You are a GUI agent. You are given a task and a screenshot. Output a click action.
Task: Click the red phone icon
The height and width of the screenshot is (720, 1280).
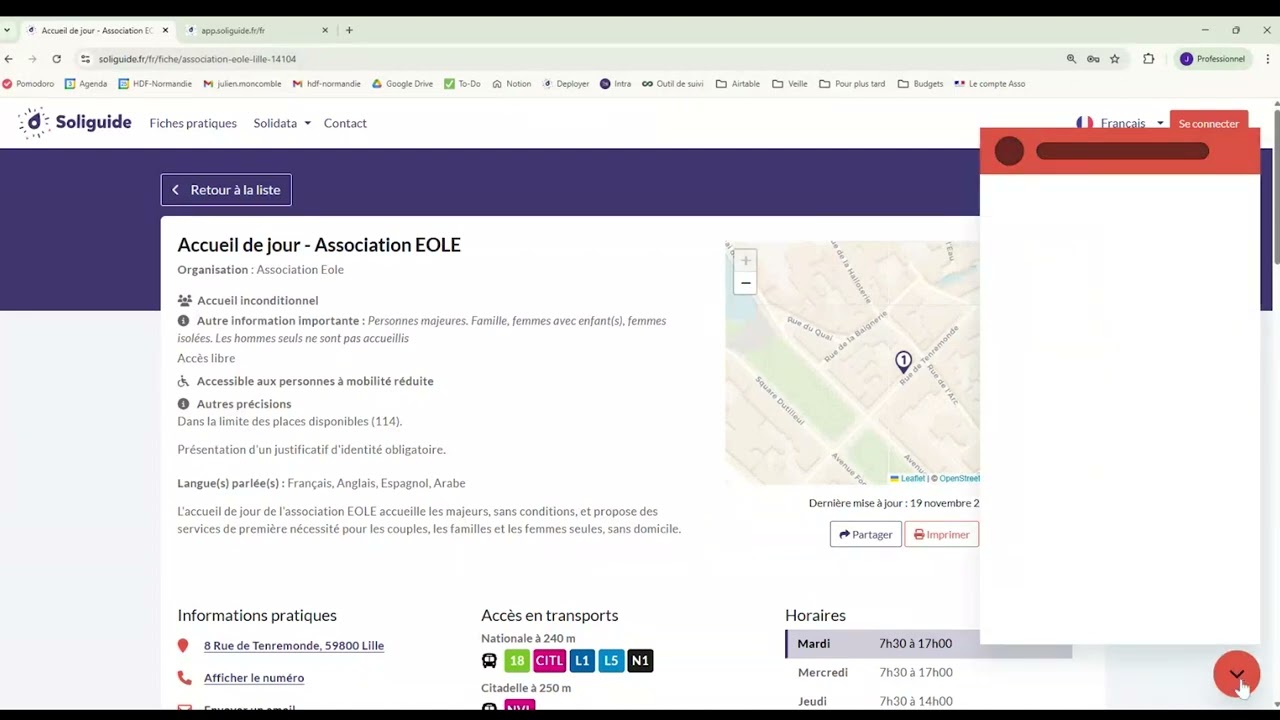click(x=184, y=678)
